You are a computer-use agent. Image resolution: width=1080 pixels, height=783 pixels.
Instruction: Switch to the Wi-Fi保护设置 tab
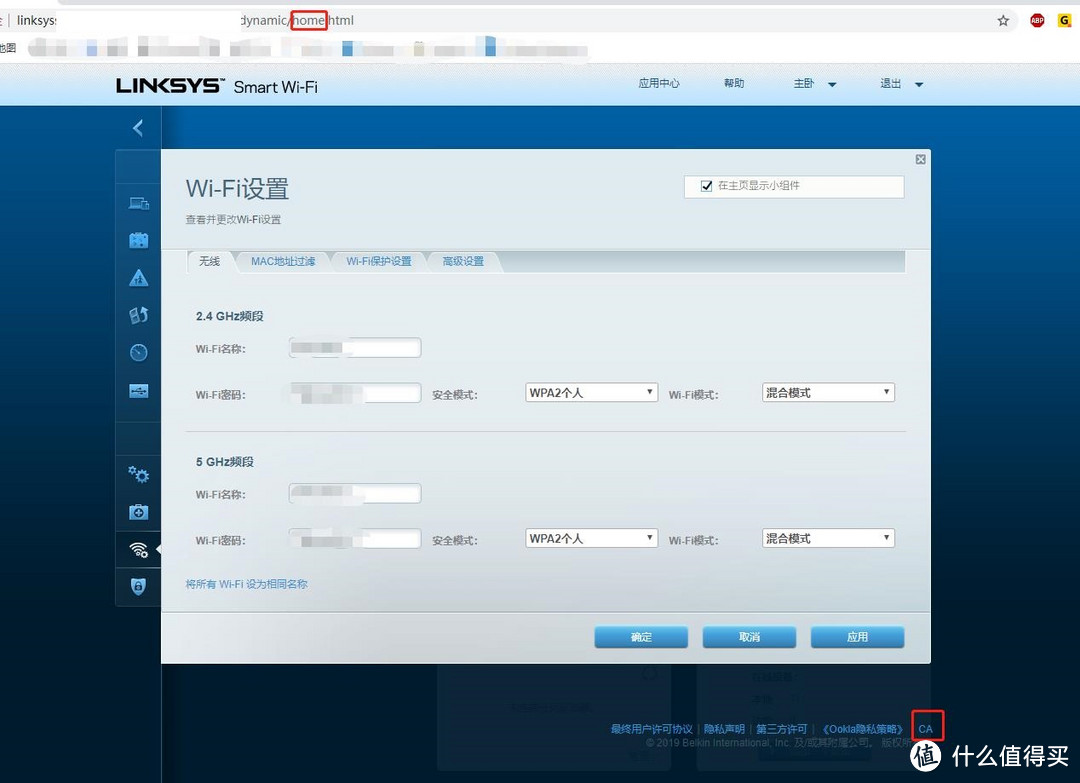point(379,261)
